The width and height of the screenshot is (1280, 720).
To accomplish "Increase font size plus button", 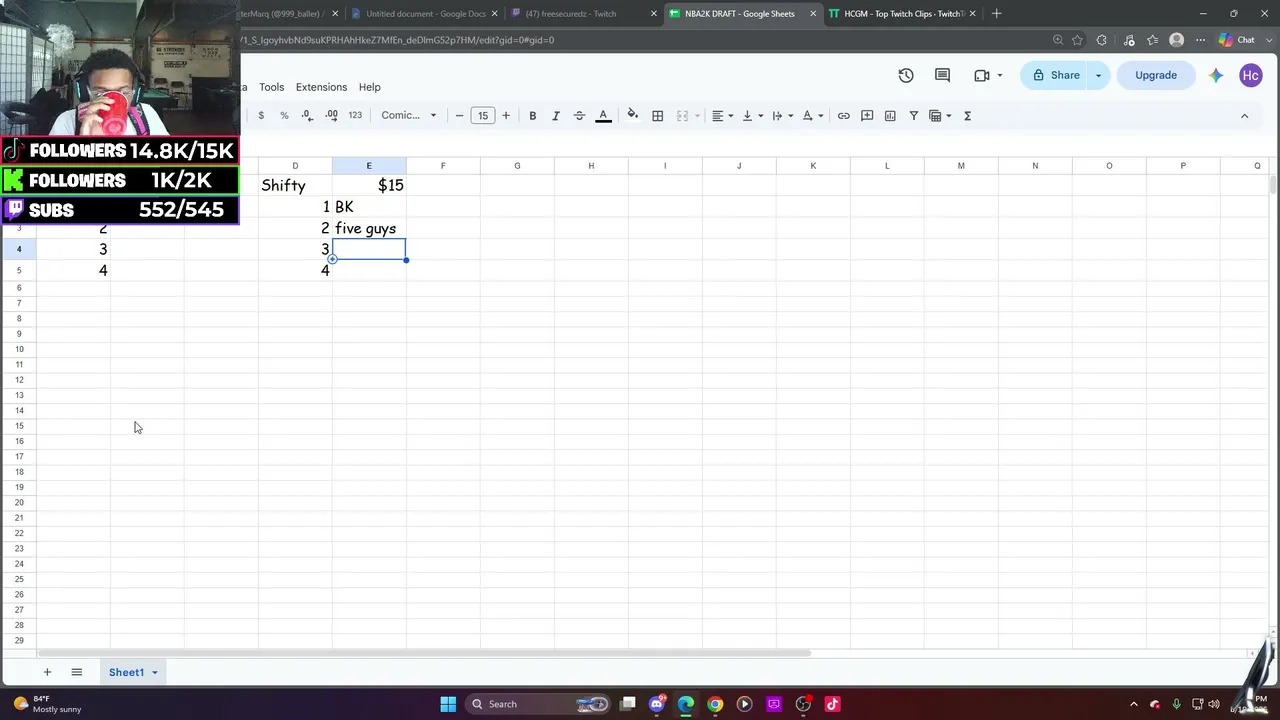I will (x=506, y=116).
